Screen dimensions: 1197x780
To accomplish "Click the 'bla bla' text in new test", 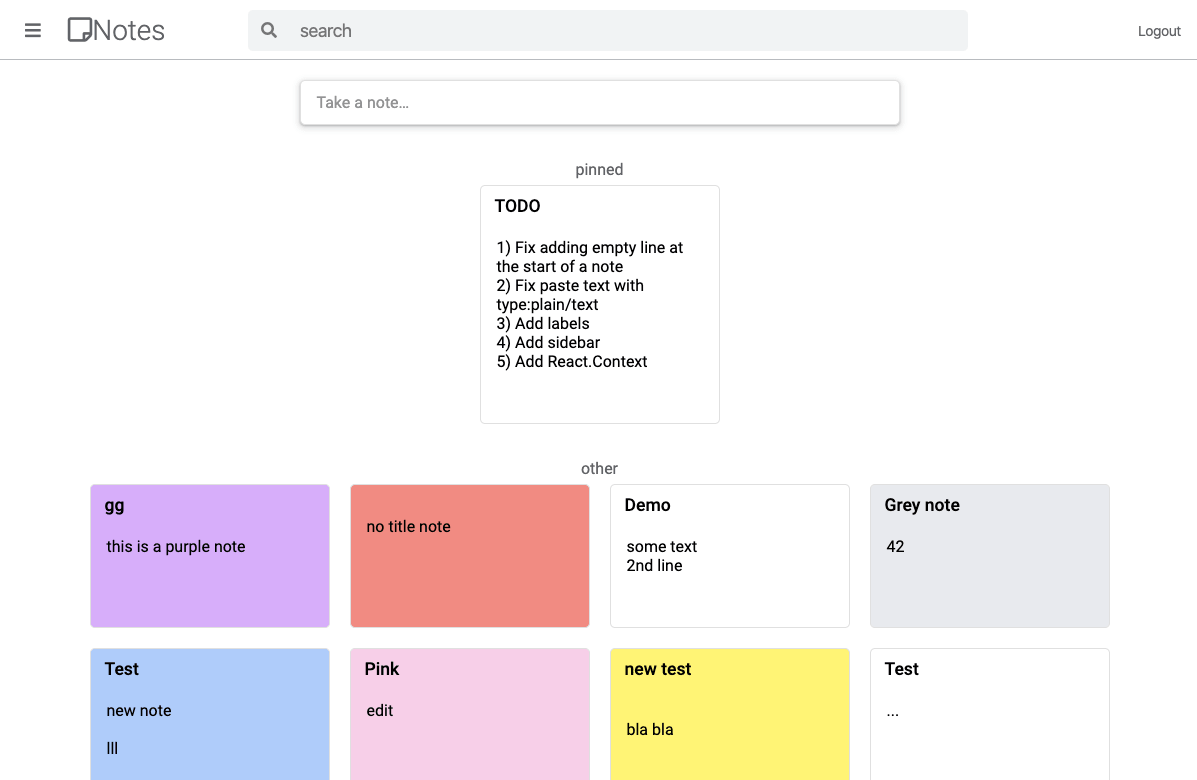I will (652, 729).
